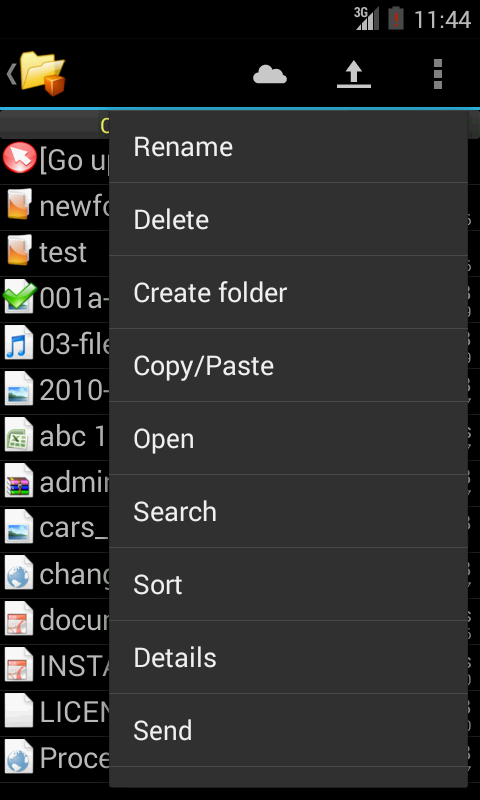Viewport: 480px width, 800px height.
Task: Tap the newfo folder icon
Action: pyautogui.click(x=19, y=205)
